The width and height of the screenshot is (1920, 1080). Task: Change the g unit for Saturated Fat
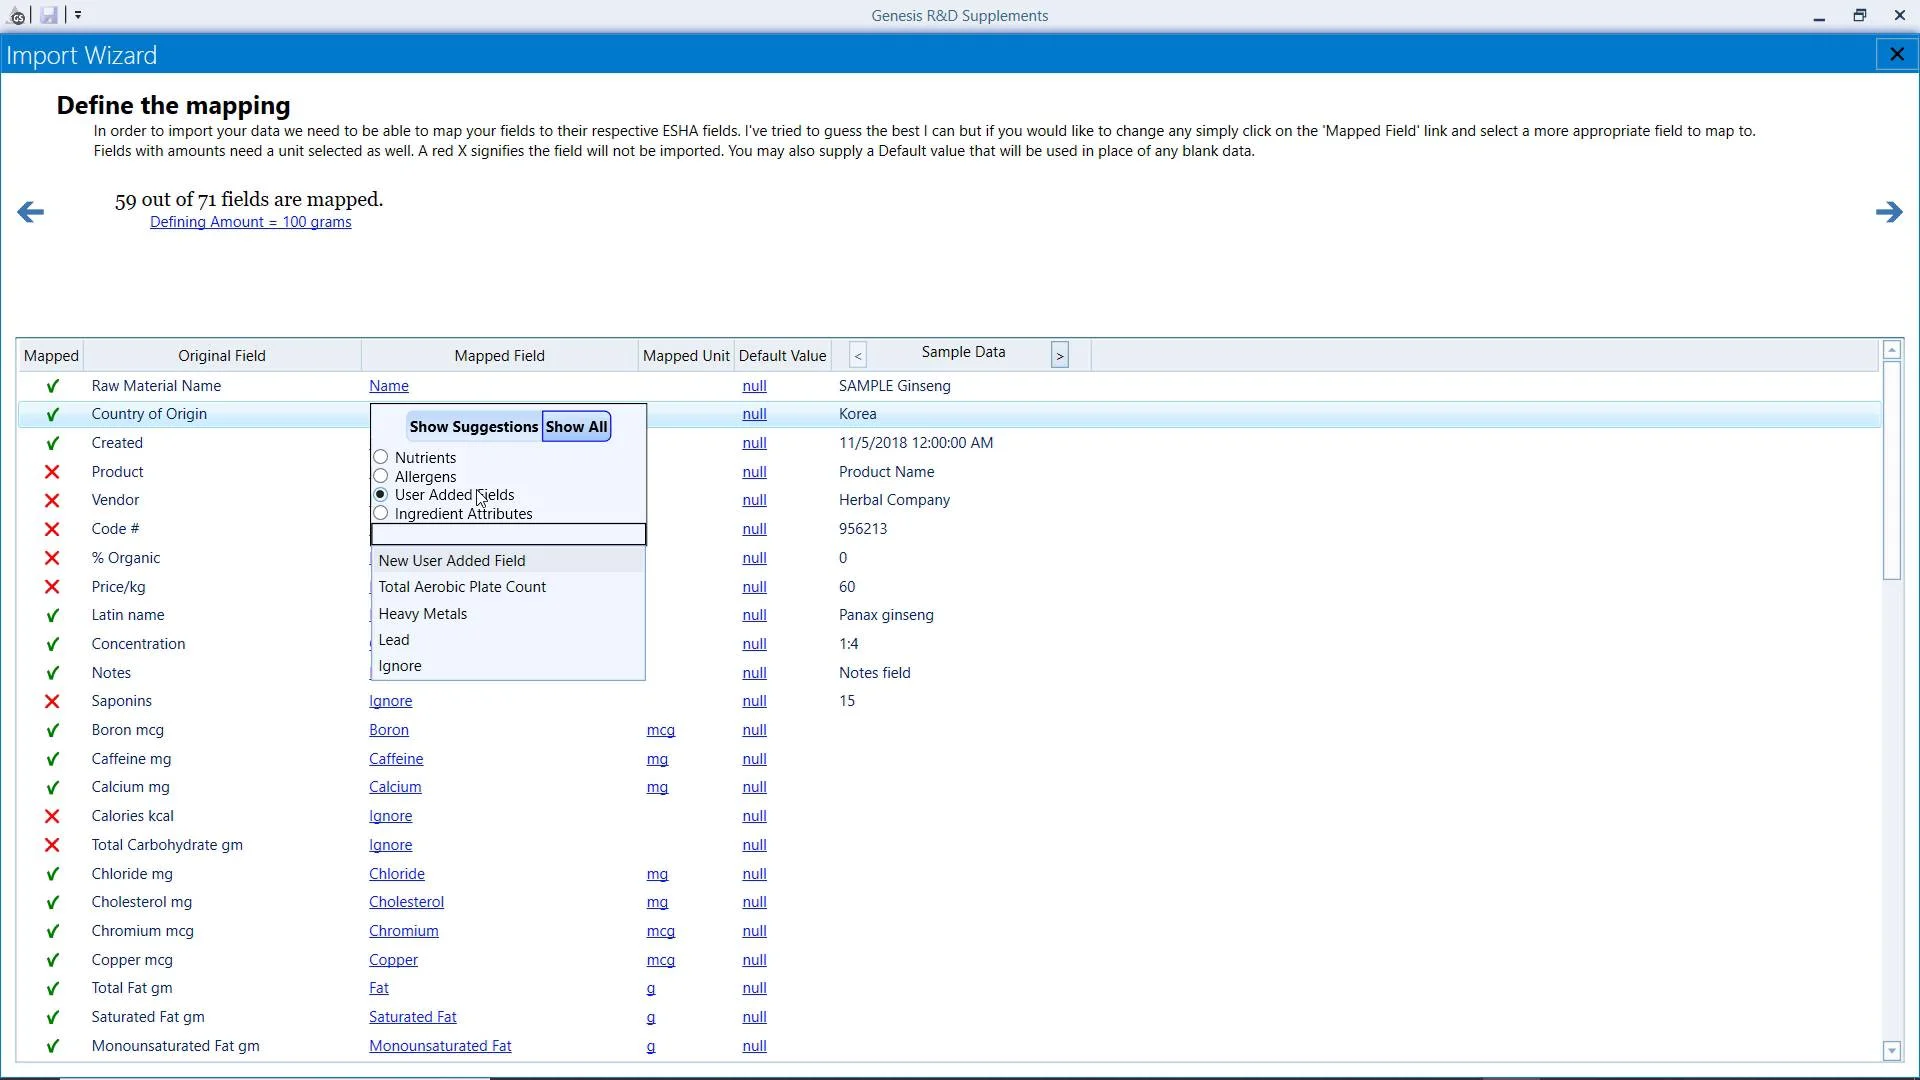point(651,1018)
